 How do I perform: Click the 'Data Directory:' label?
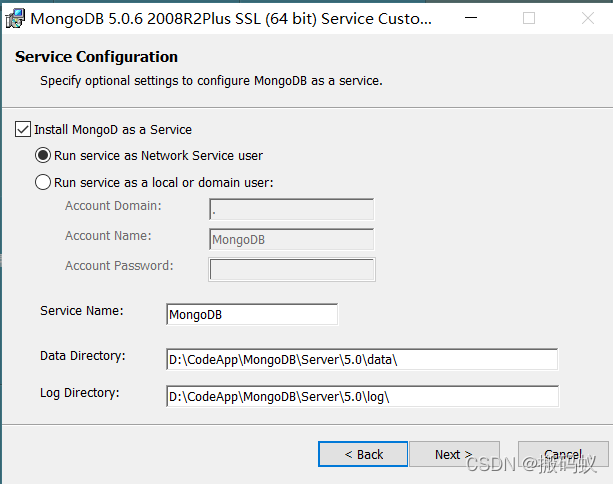(x=82, y=356)
